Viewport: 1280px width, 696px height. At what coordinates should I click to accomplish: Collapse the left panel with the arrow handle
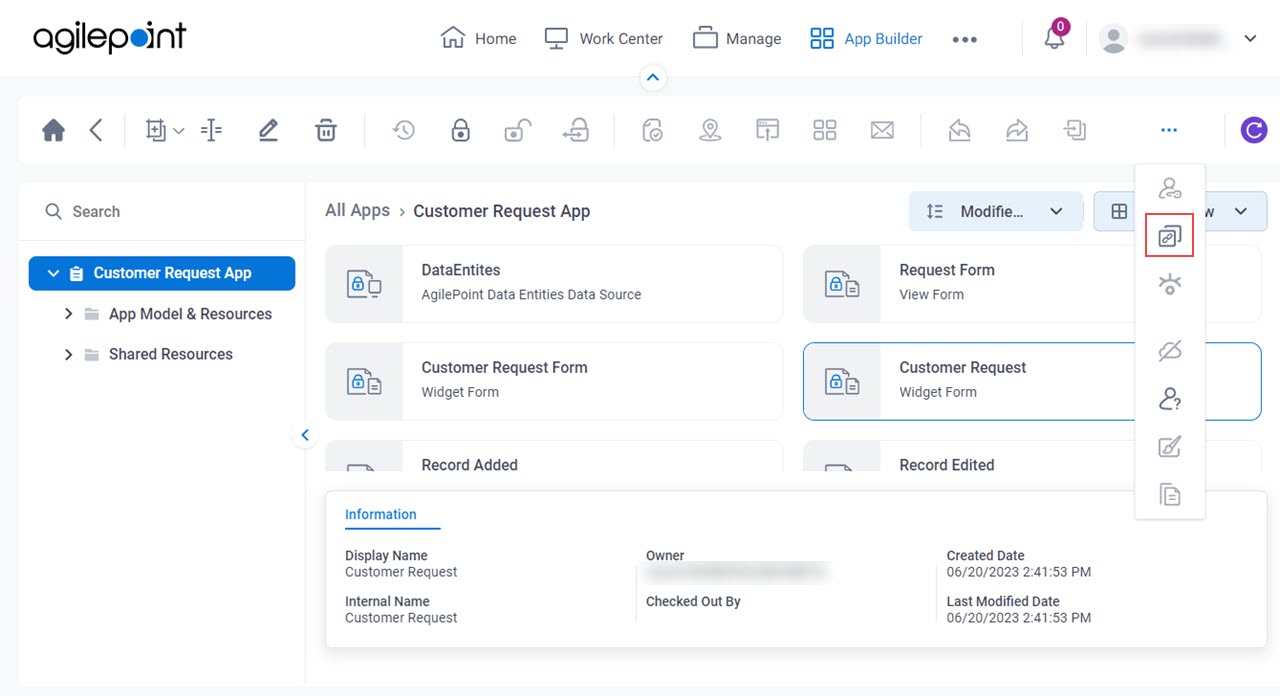pos(305,435)
